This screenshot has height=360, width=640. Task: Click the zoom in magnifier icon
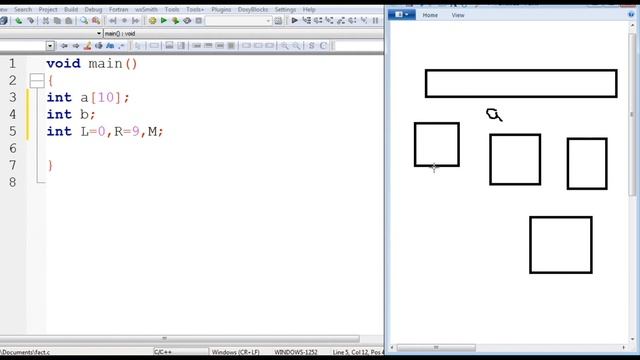click(284, 46)
